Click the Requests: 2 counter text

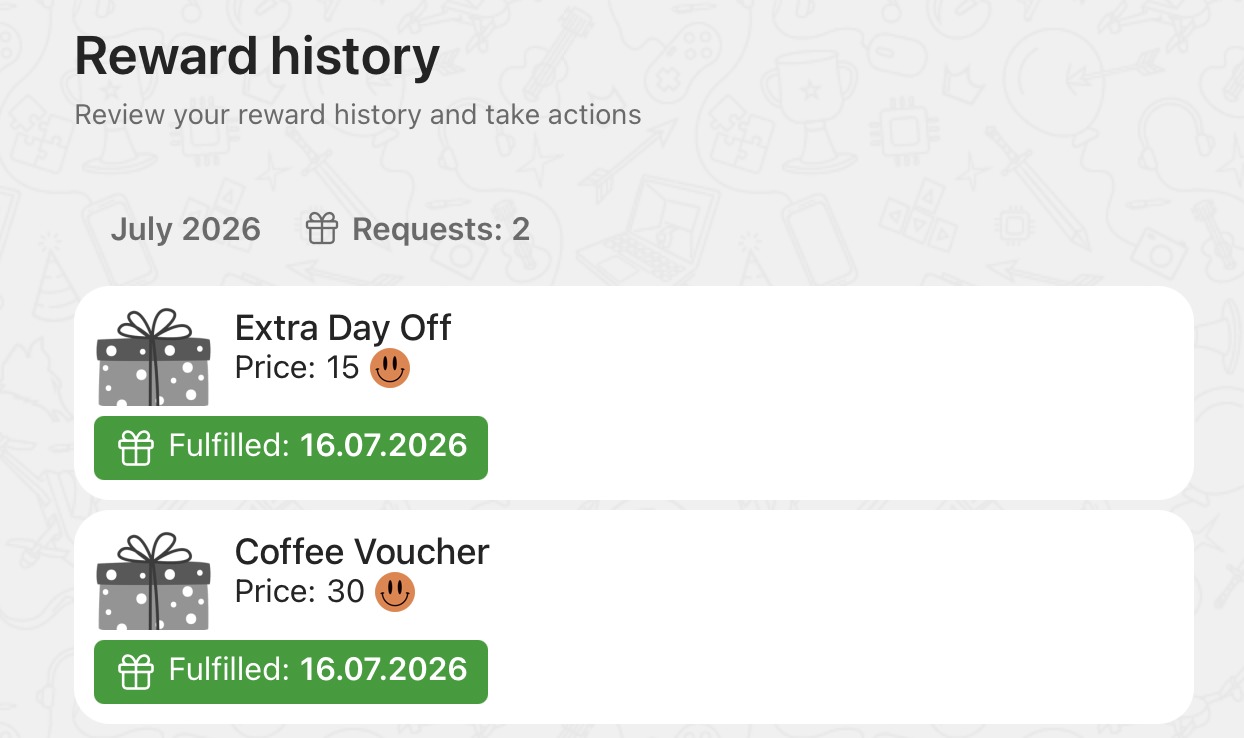pos(441,229)
